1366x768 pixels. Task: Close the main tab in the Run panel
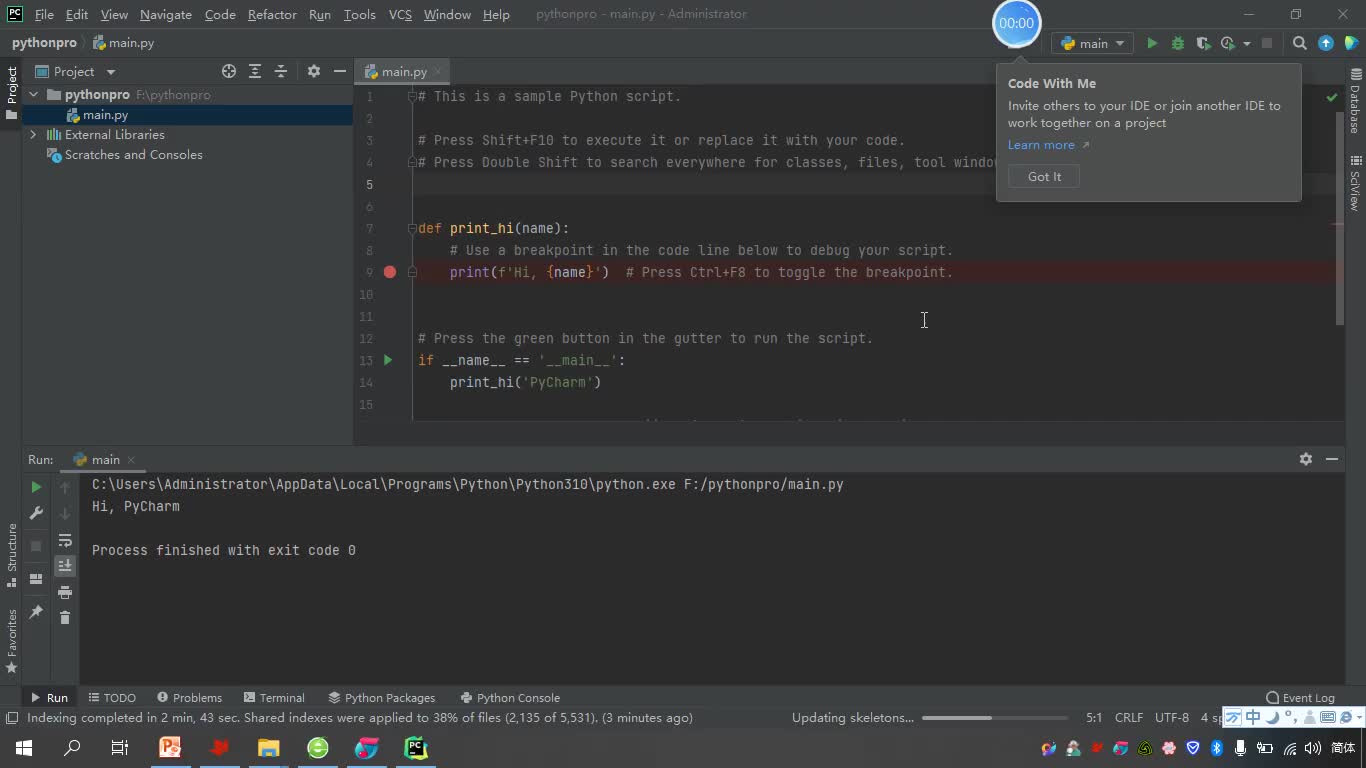pos(131,460)
